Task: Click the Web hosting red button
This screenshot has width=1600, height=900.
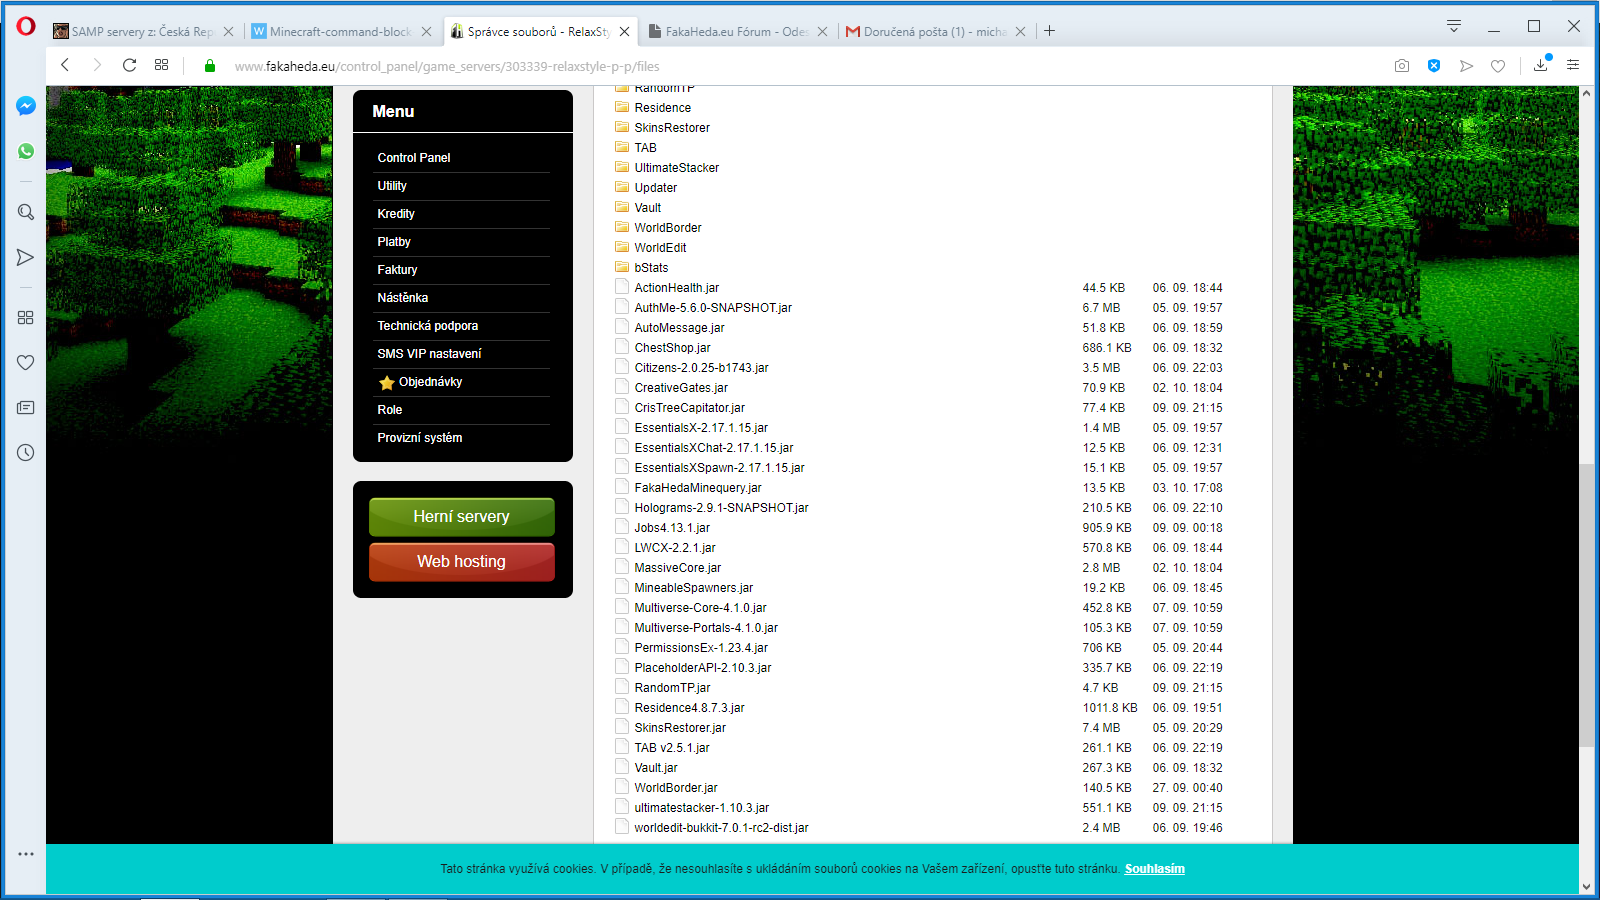Action: point(462,562)
